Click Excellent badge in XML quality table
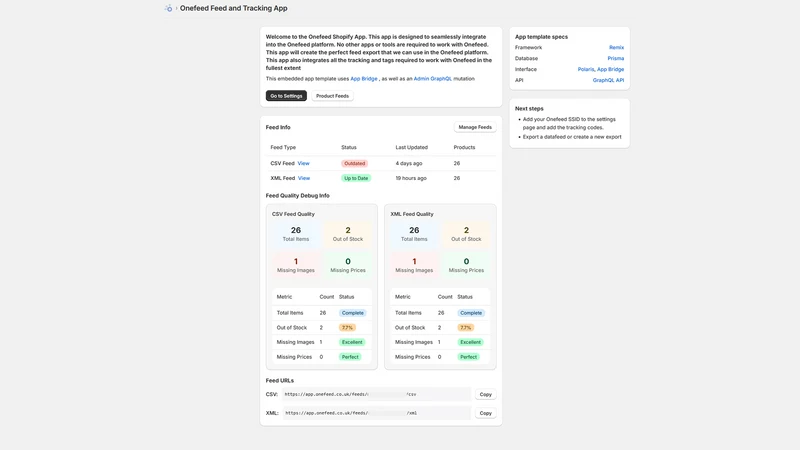The height and width of the screenshot is (450, 800). [470, 342]
